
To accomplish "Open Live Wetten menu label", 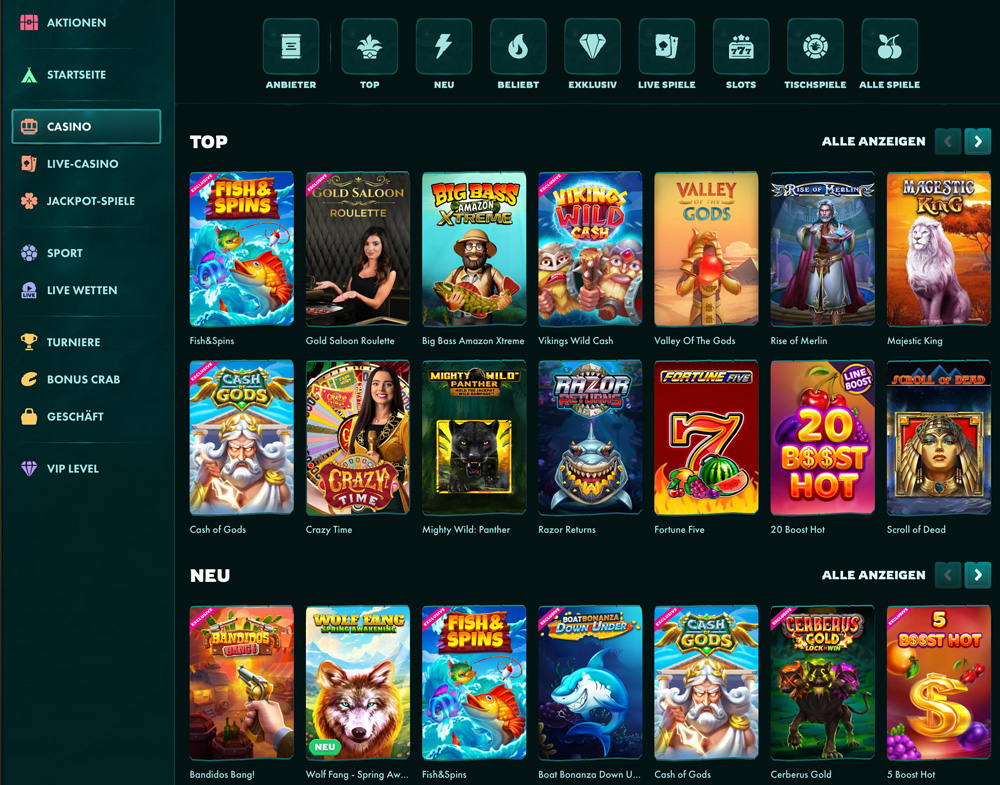I will coord(82,290).
